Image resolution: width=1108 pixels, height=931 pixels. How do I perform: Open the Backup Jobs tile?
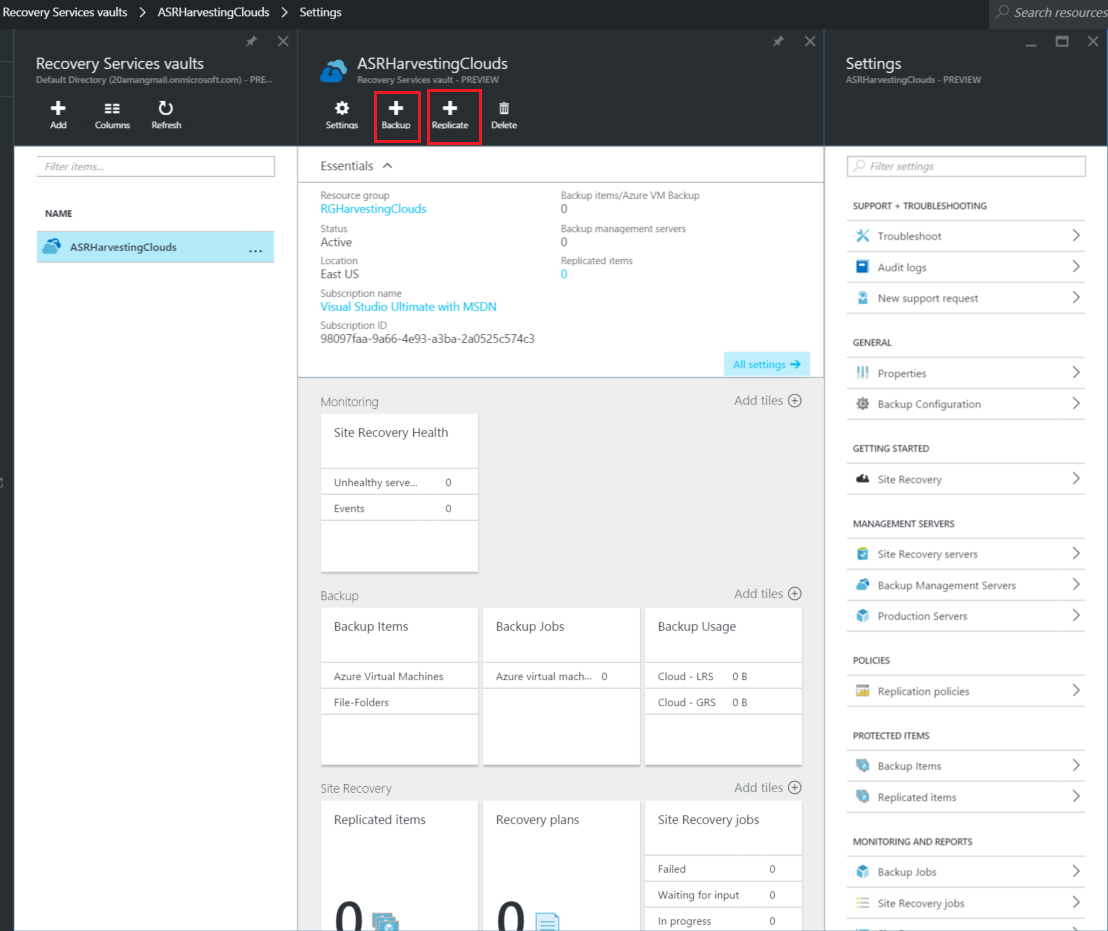[x=561, y=687]
